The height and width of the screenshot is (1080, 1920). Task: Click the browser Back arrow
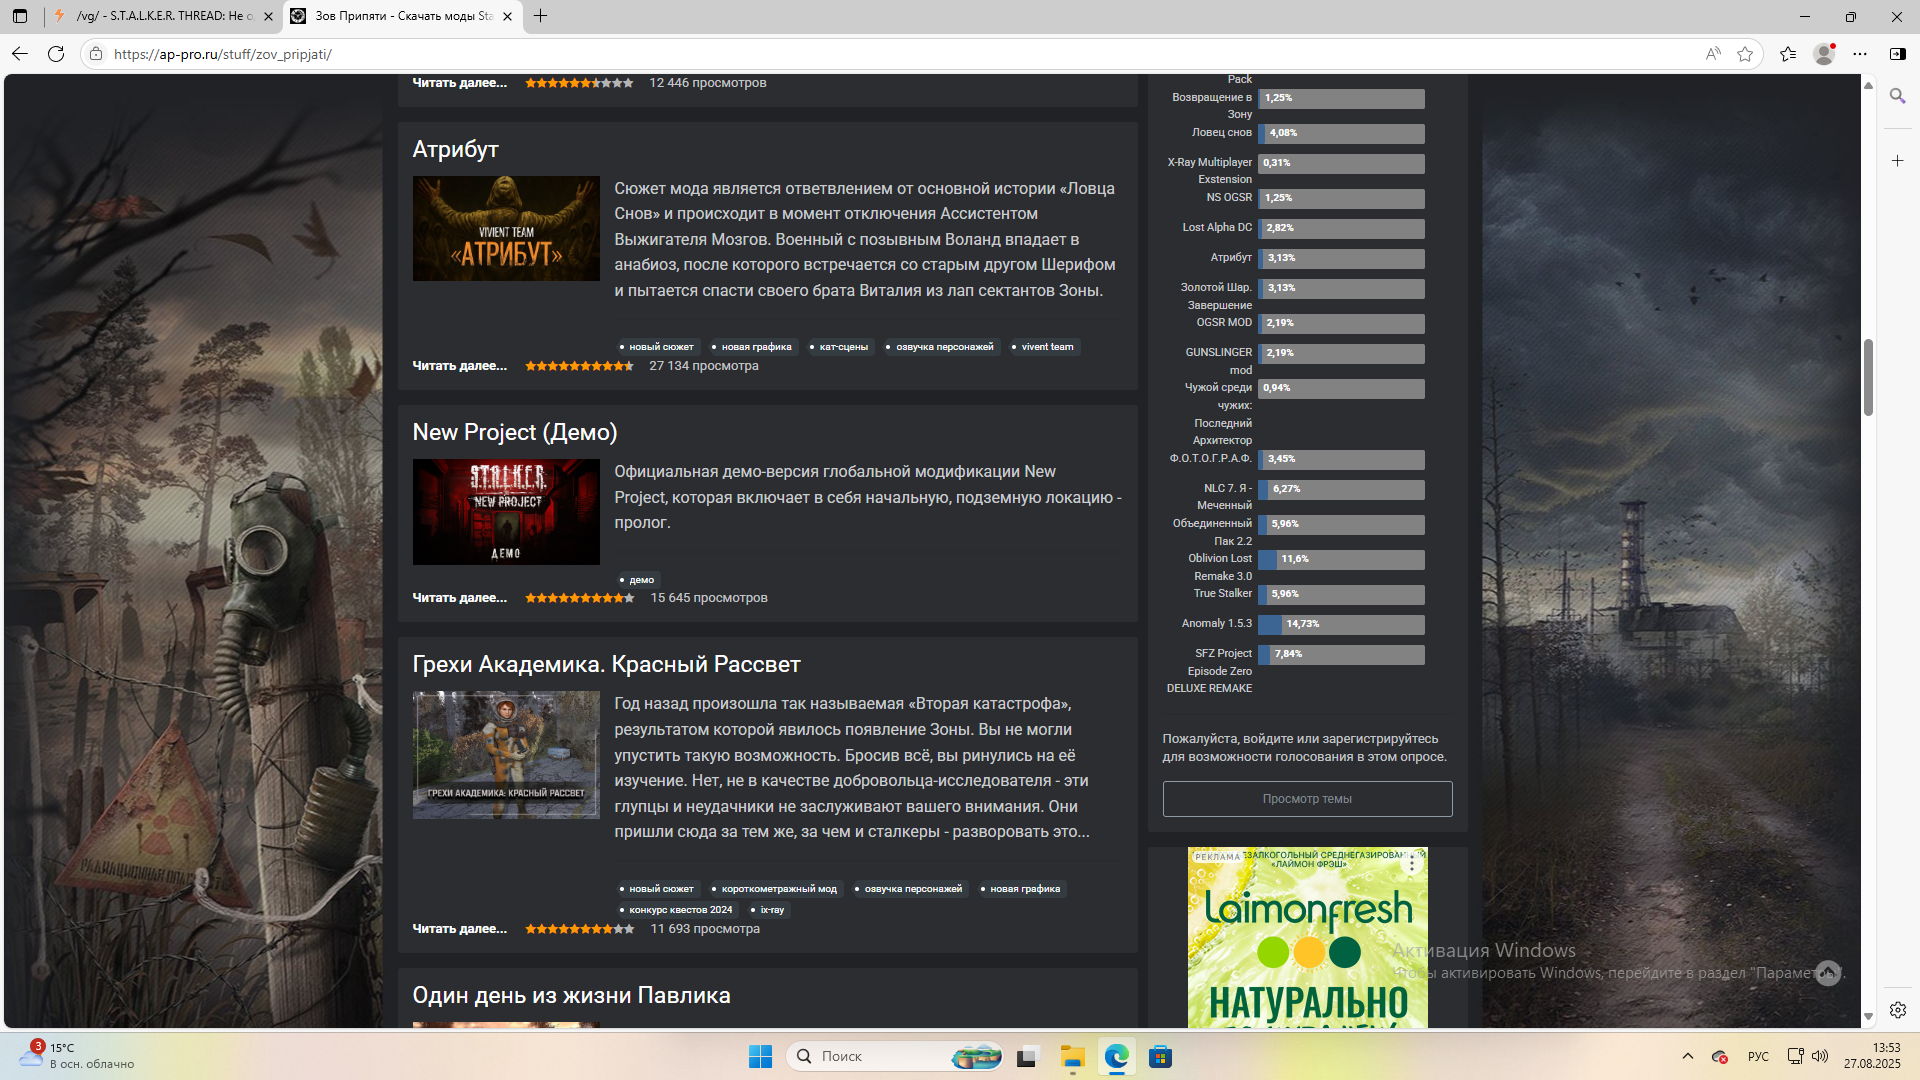click(20, 54)
